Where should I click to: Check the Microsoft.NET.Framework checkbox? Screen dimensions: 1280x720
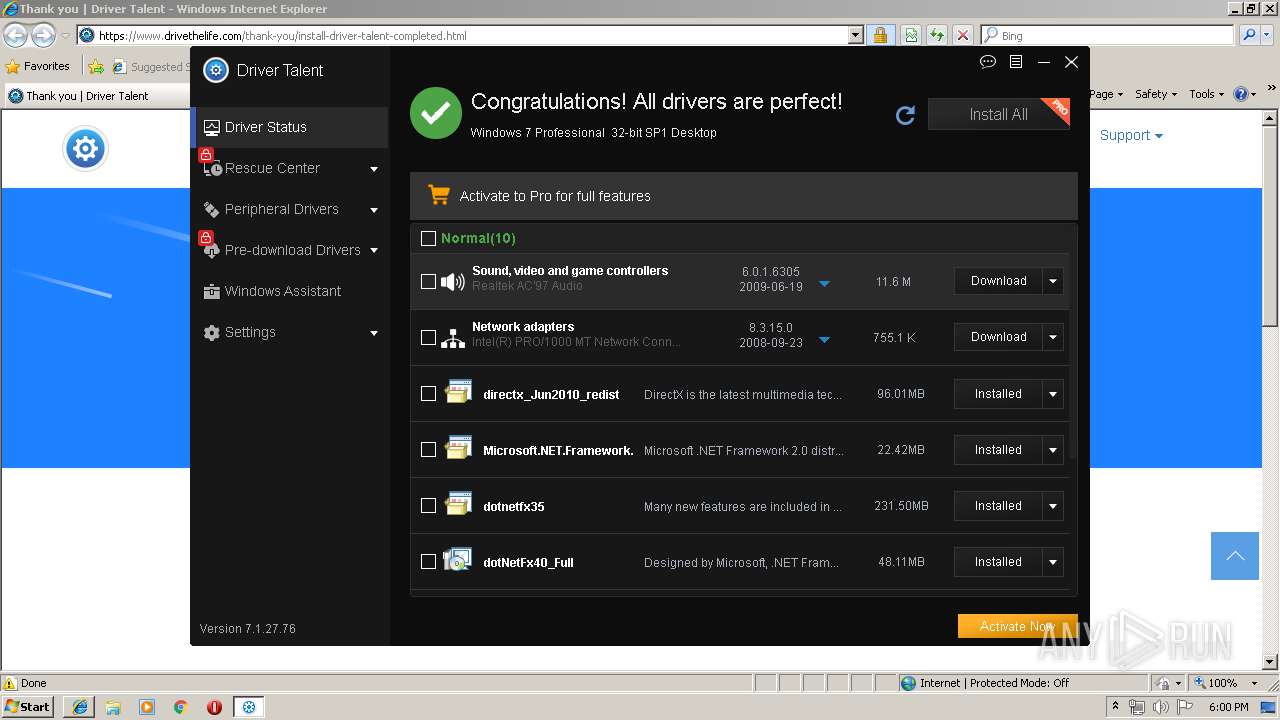pos(428,450)
